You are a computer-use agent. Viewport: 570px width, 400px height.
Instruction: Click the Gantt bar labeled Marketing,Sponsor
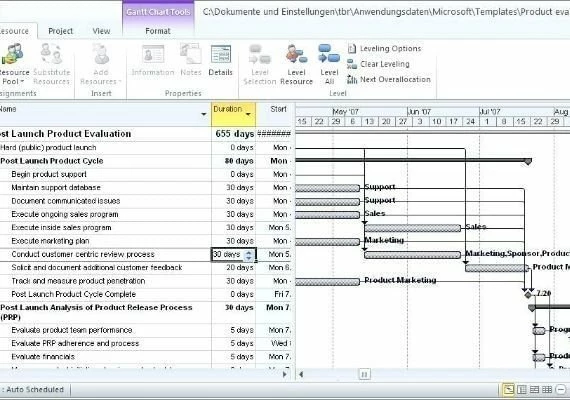click(412, 255)
